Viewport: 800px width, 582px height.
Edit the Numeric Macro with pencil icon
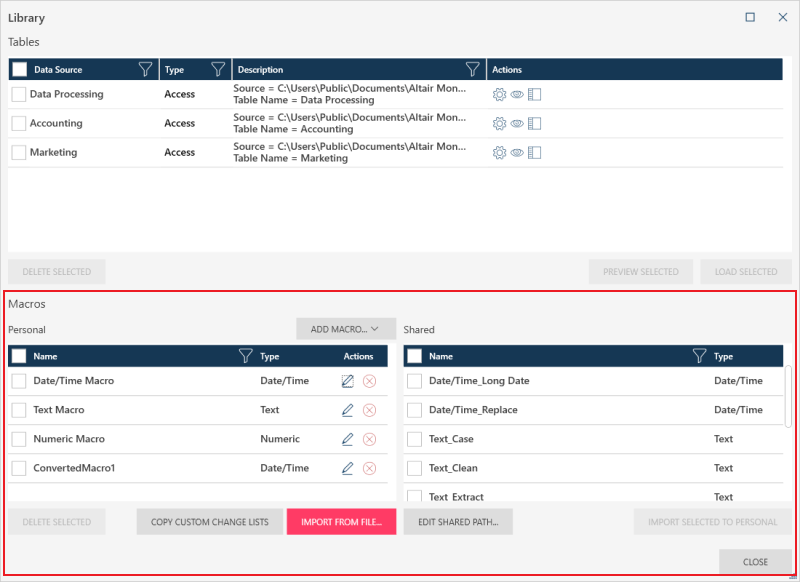click(x=348, y=439)
